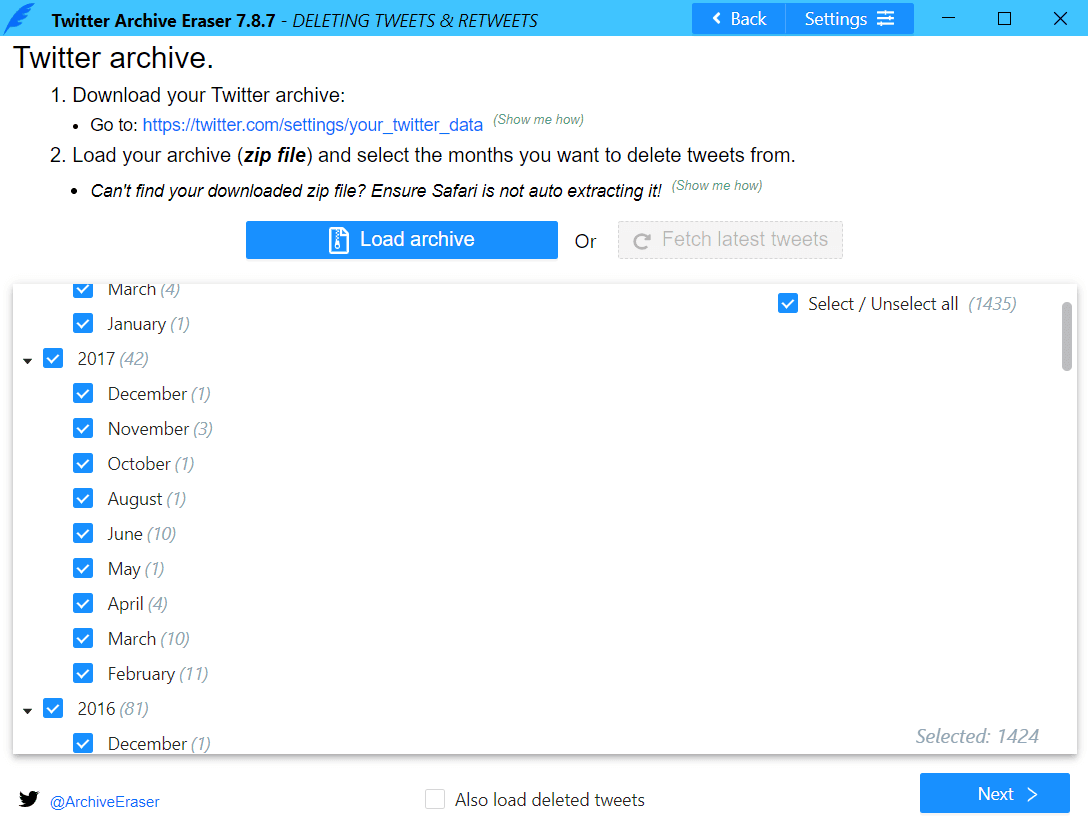The image size is (1088, 824).
Task: Click the zip file icon on Load archive
Action: tap(339, 240)
